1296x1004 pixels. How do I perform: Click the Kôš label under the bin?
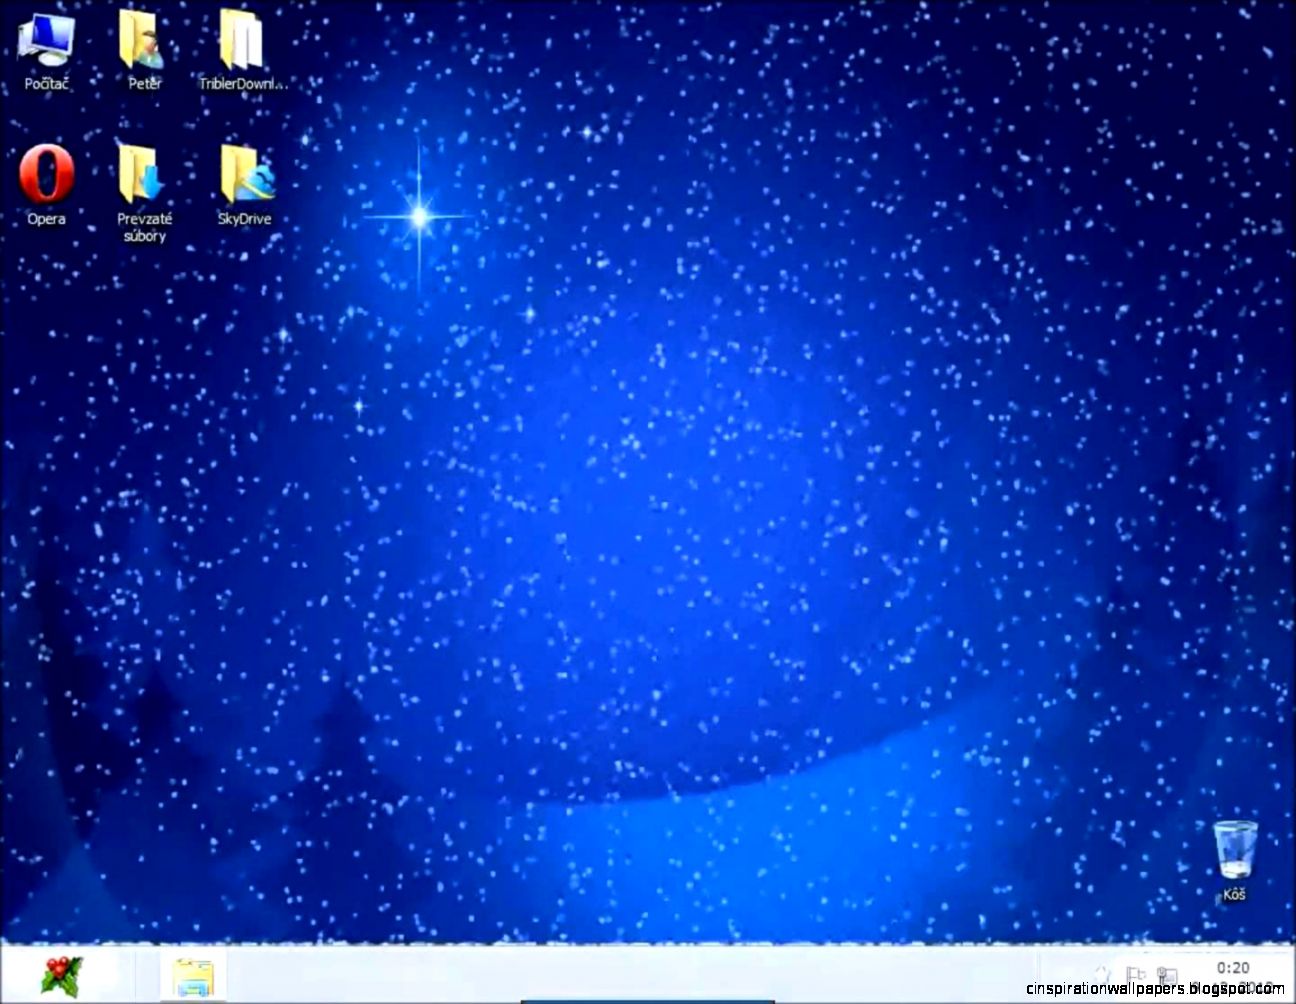(x=1236, y=894)
